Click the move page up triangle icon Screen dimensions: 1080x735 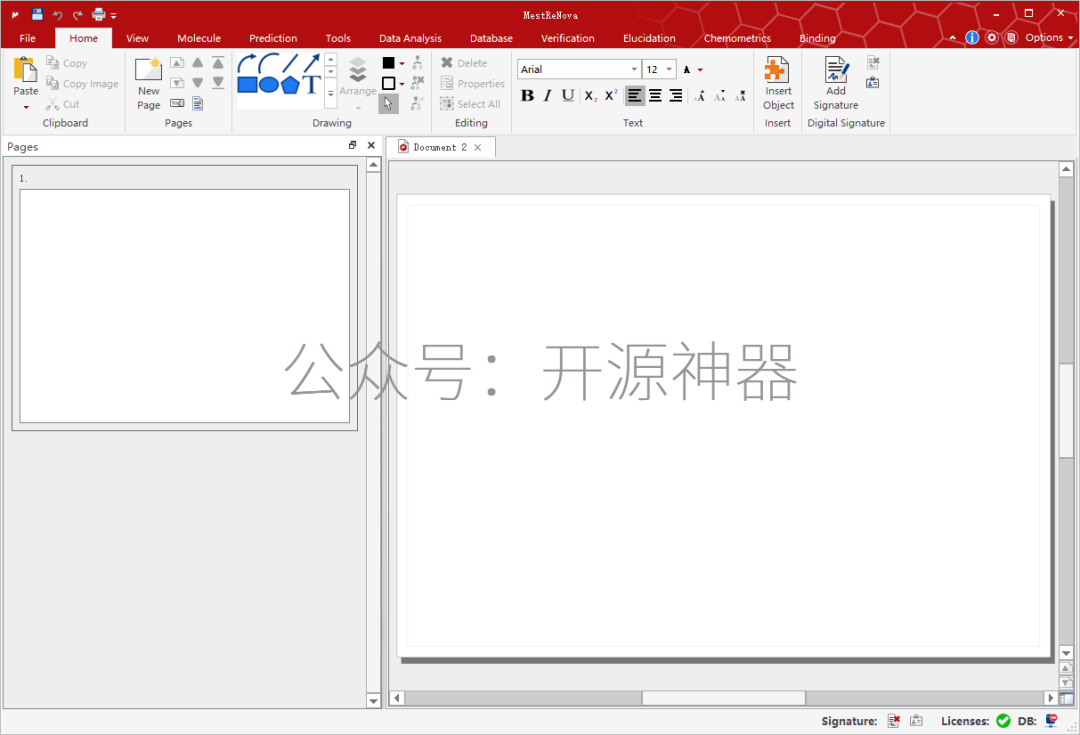[198, 63]
